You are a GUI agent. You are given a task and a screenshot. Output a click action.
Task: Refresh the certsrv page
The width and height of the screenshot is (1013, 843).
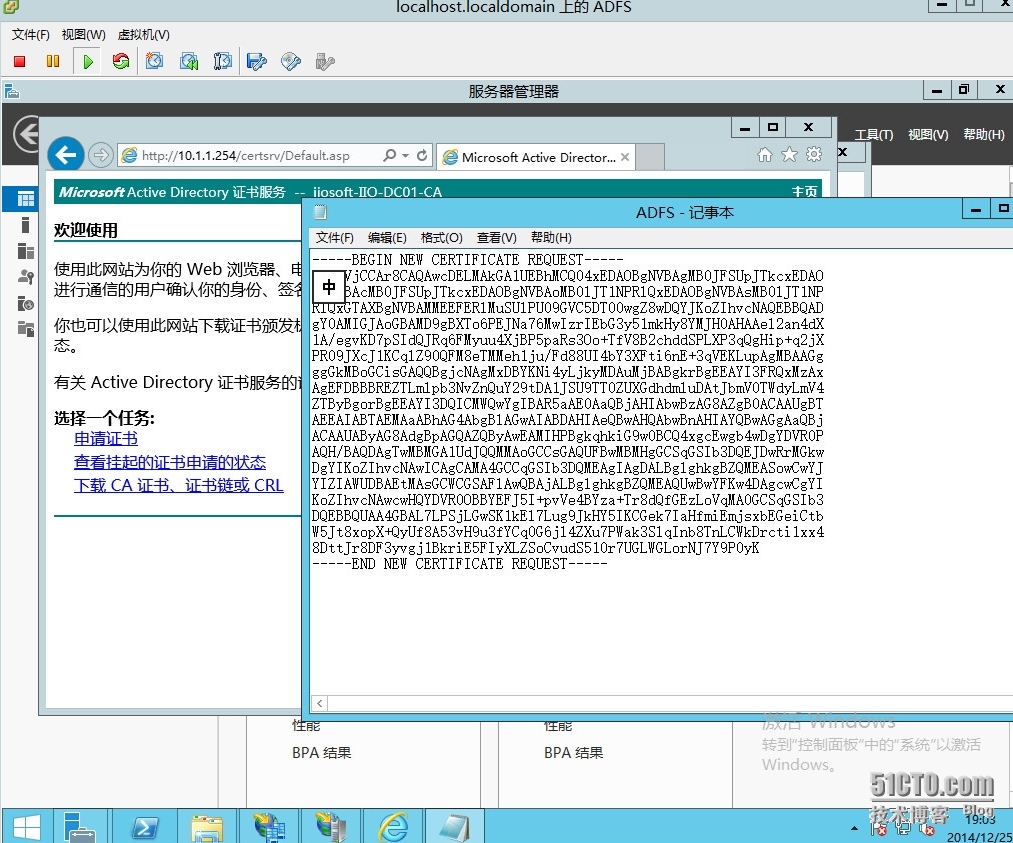point(422,155)
